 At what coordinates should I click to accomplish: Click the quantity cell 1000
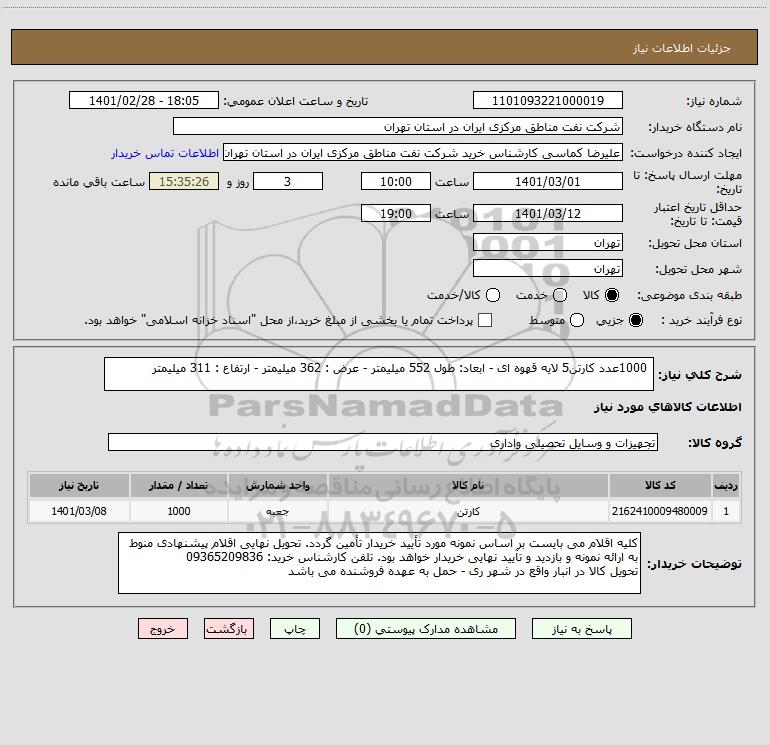click(179, 511)
